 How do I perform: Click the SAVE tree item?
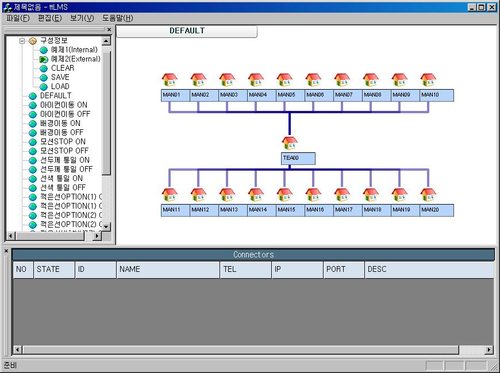point(60,77)
